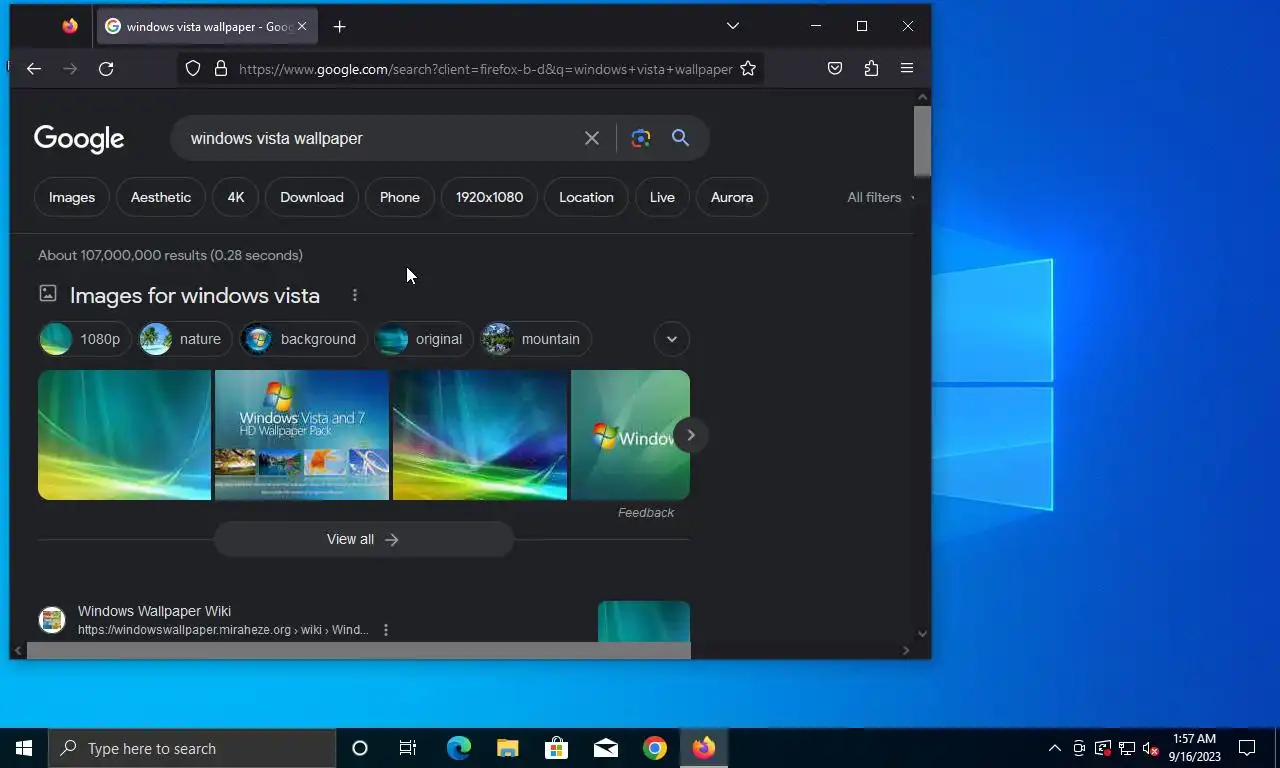Show hidden system tray icons
The height and width of the screenshot is (768, 1280).
1055,748
